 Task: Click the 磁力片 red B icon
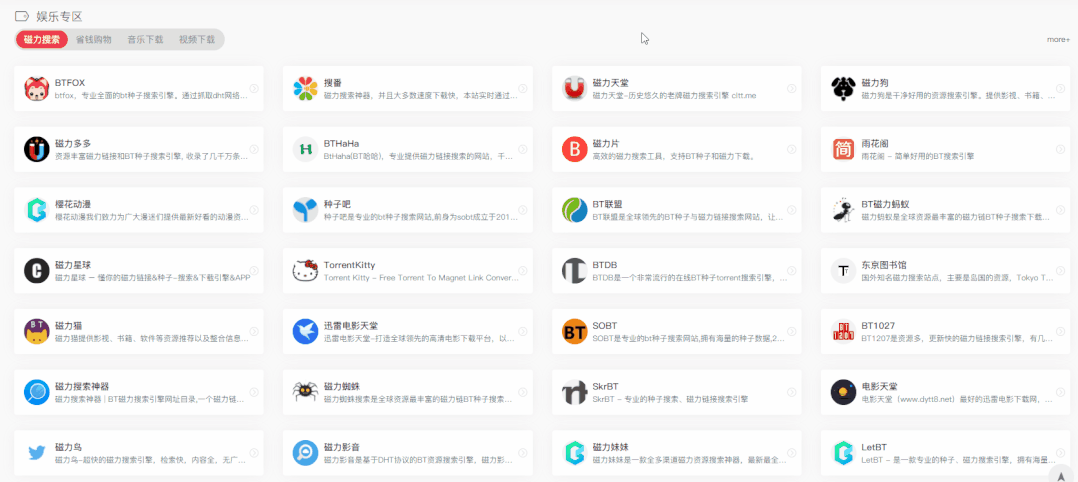point(574,149)
